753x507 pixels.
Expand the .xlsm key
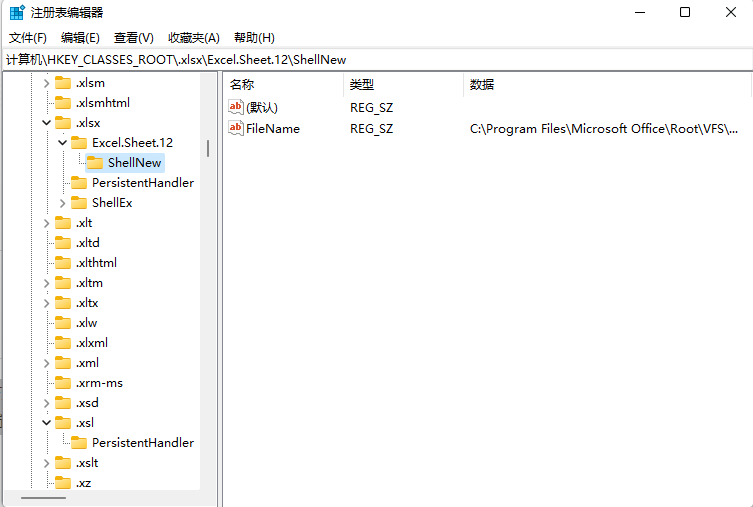tap(47, 83)
